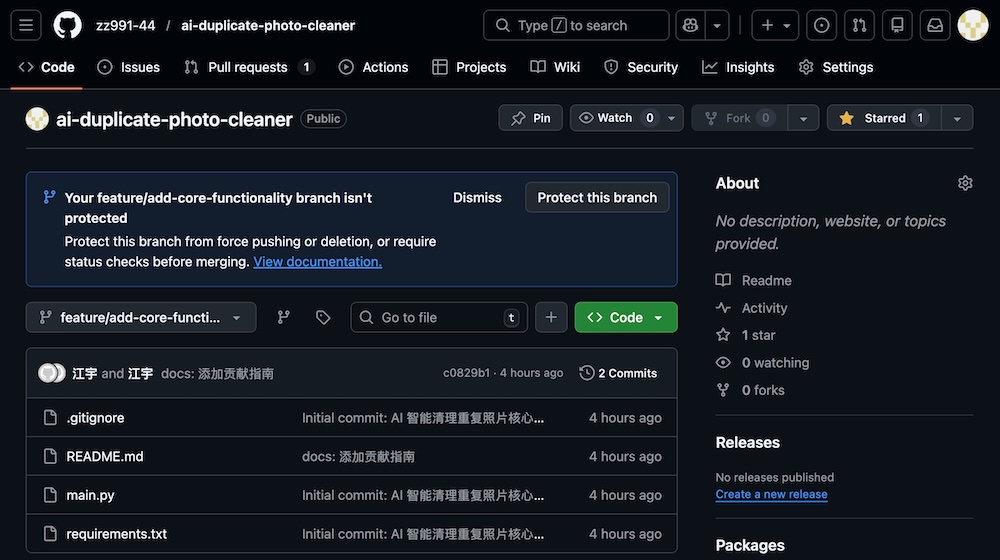Open star lists dropdown arrow
The width and height of the screenshot is (1000, 560).
click(957, 118)
